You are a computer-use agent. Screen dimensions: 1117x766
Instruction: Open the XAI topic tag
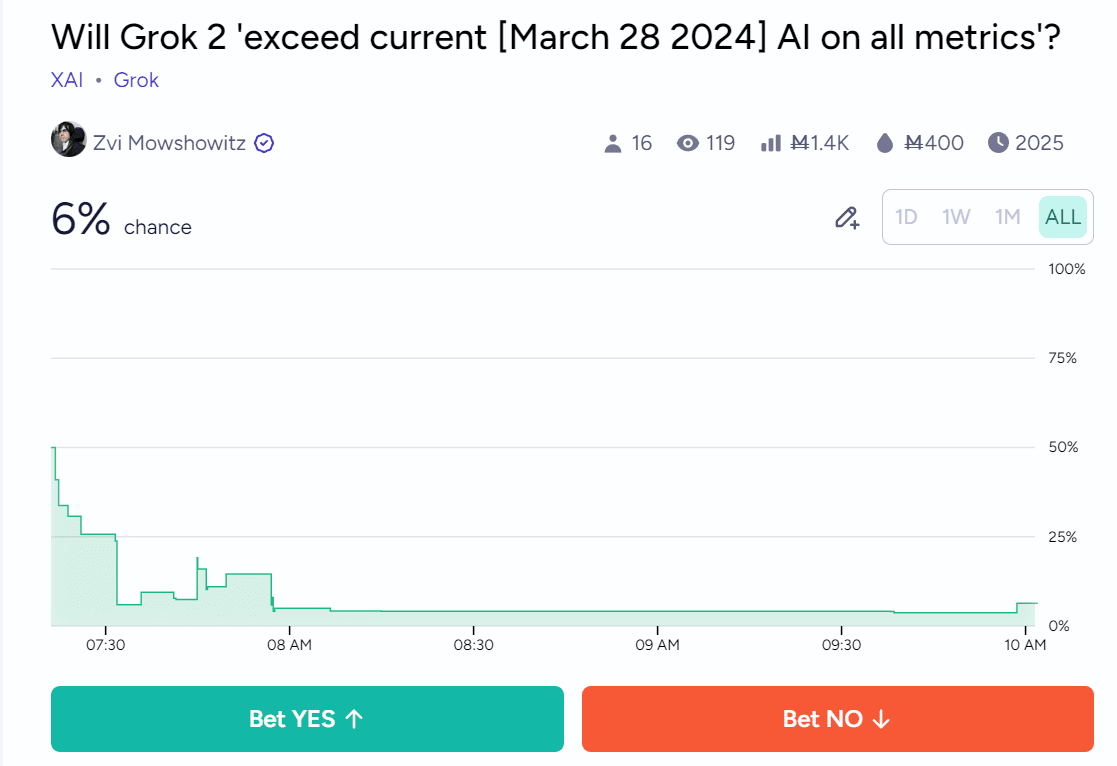[x=67, y=80]
